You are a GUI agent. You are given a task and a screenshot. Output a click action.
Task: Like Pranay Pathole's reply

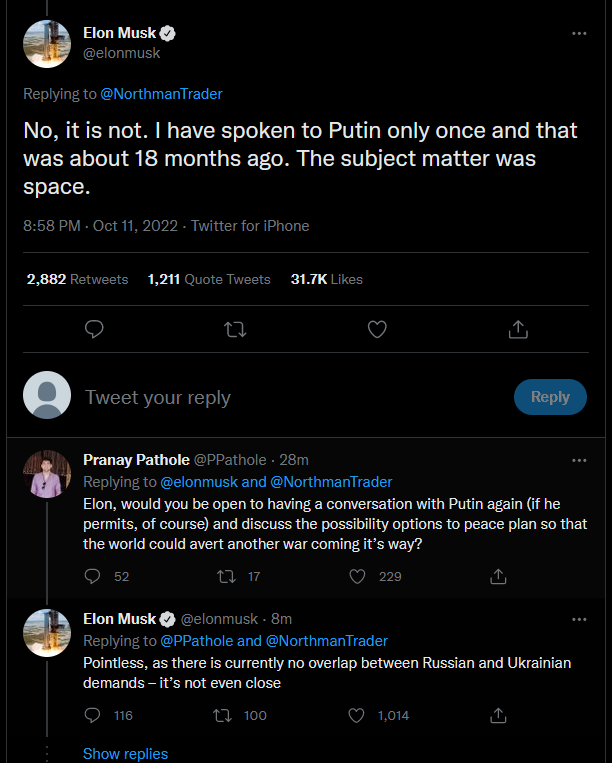pyautogui.click(x=358, y=576)
